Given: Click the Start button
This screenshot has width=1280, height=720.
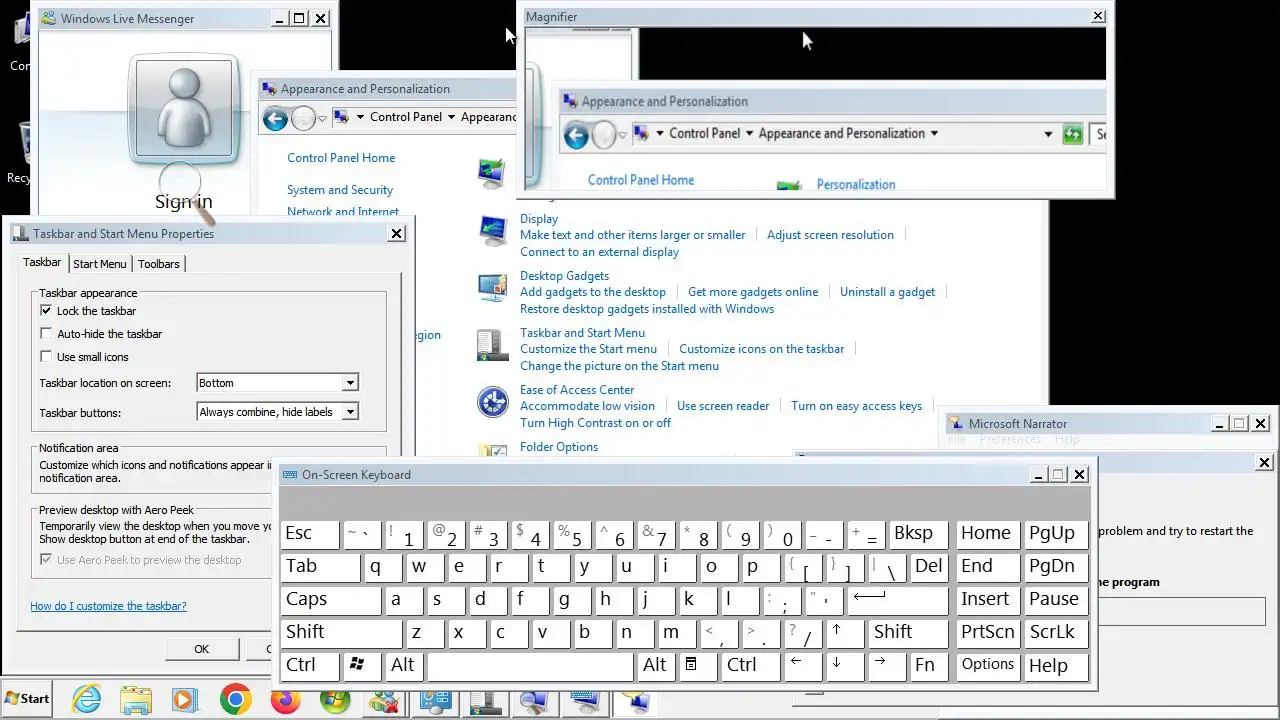Looking at the screenshot, I should 27,699.
